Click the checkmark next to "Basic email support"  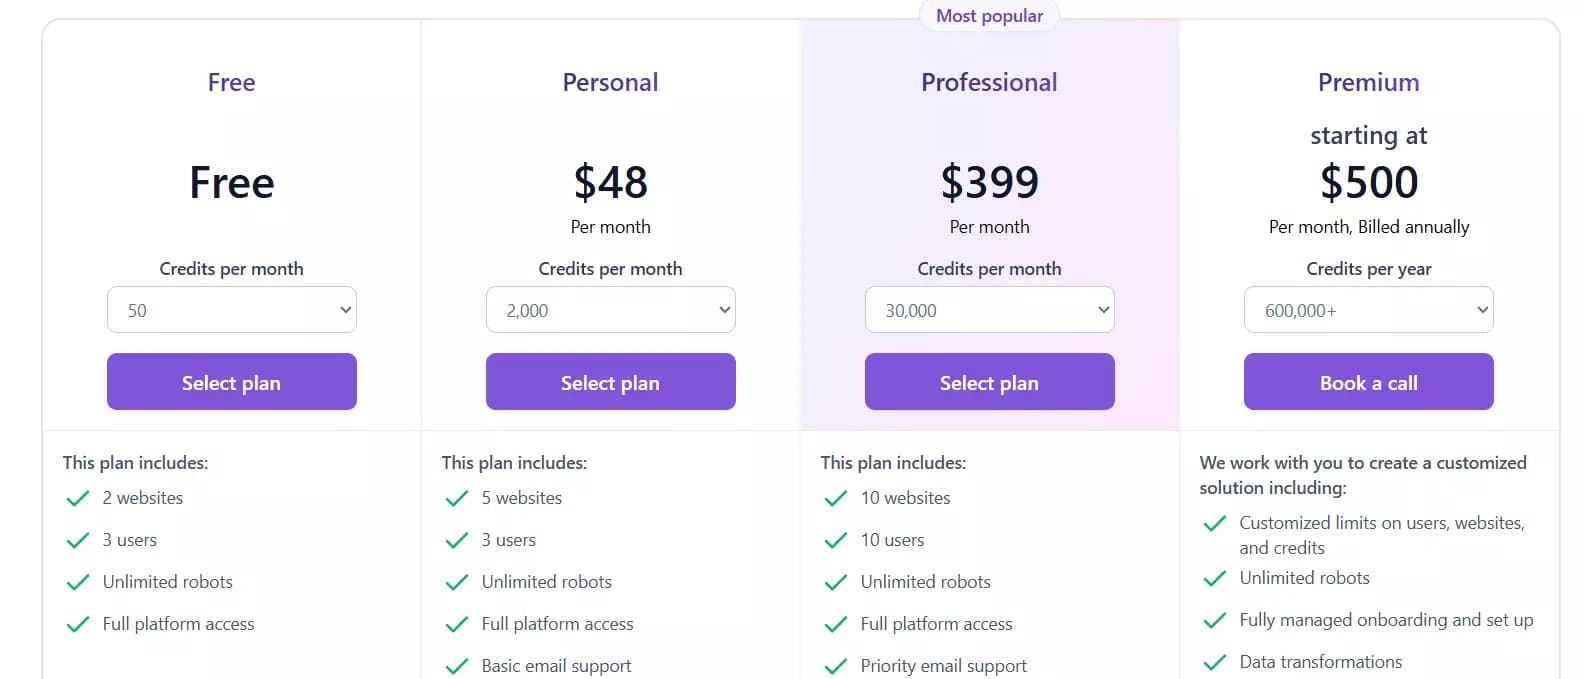click(456, 665)
